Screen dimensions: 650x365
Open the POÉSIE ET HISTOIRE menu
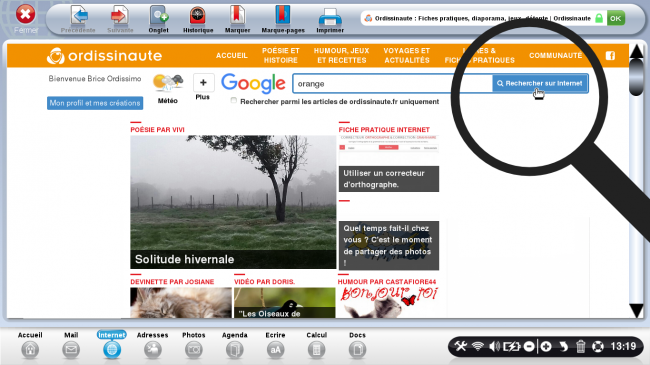(x=281, y=55)
